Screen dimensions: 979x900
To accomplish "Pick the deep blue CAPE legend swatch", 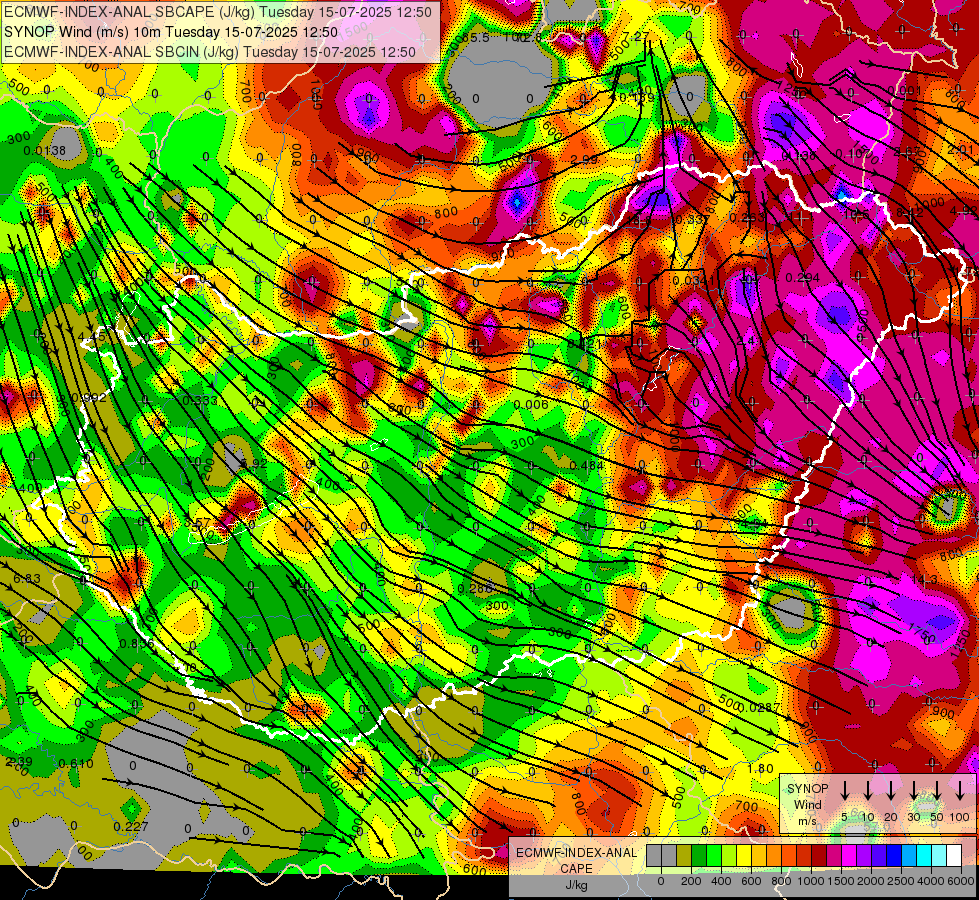I will click(x=895, y=855).
